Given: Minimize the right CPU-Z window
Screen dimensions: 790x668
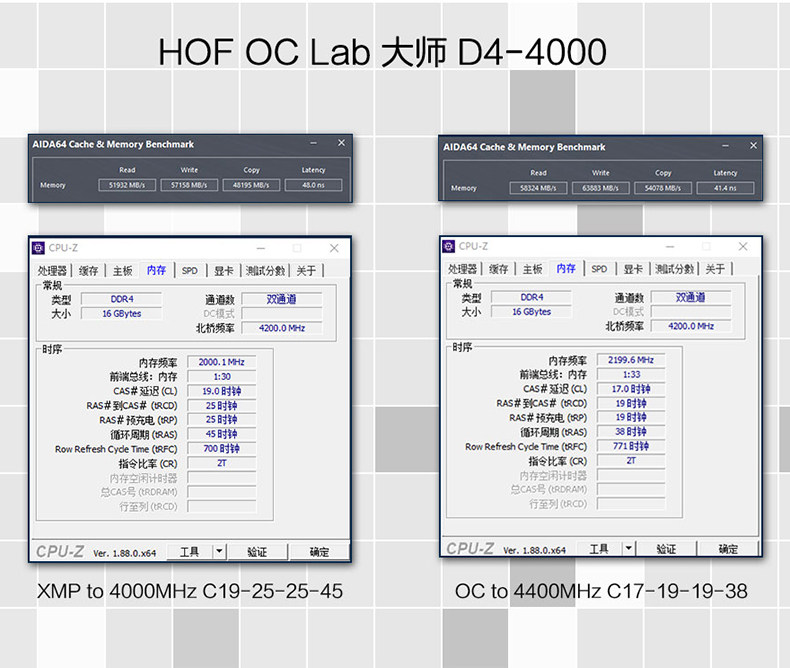Looking at the screenshot, I should (x=670, y=246).
